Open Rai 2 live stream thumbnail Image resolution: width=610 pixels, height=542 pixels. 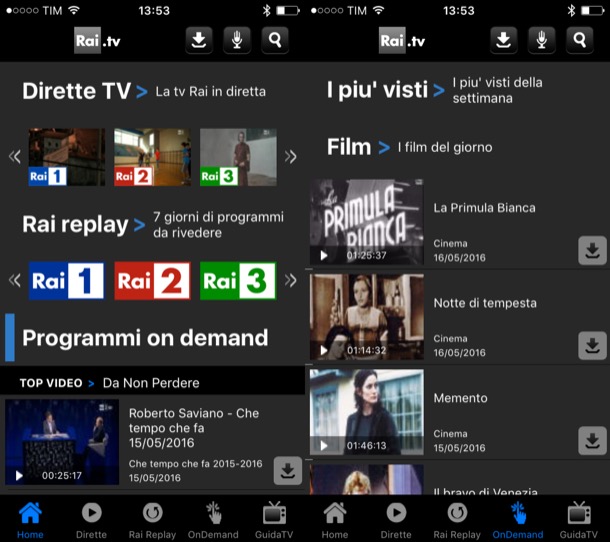[x=152, y=157]
